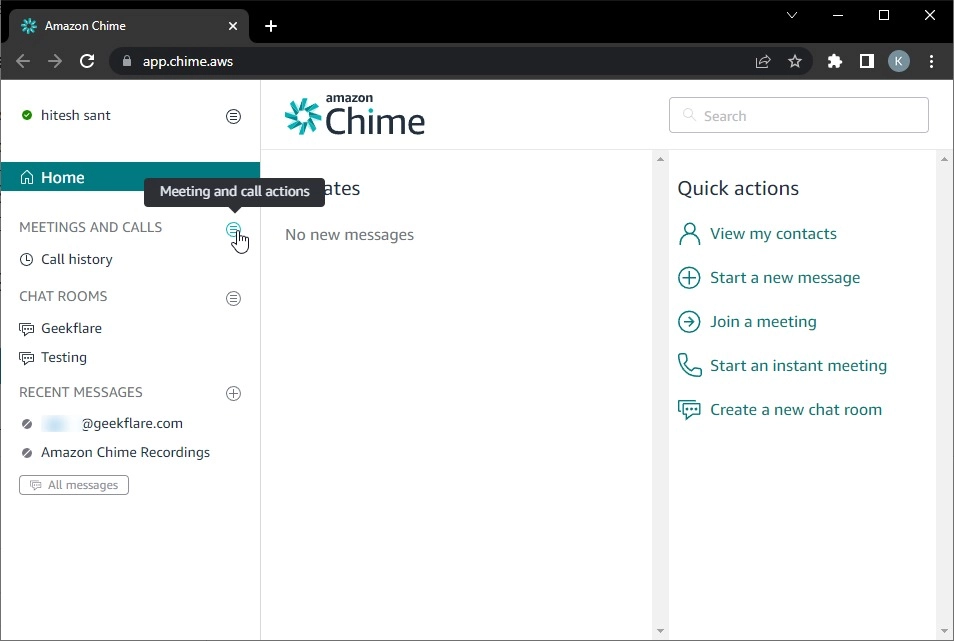Click the arrow circle icon for Join a meeting
The height and width of the screenshot is (641, 954).
(689, 322)
